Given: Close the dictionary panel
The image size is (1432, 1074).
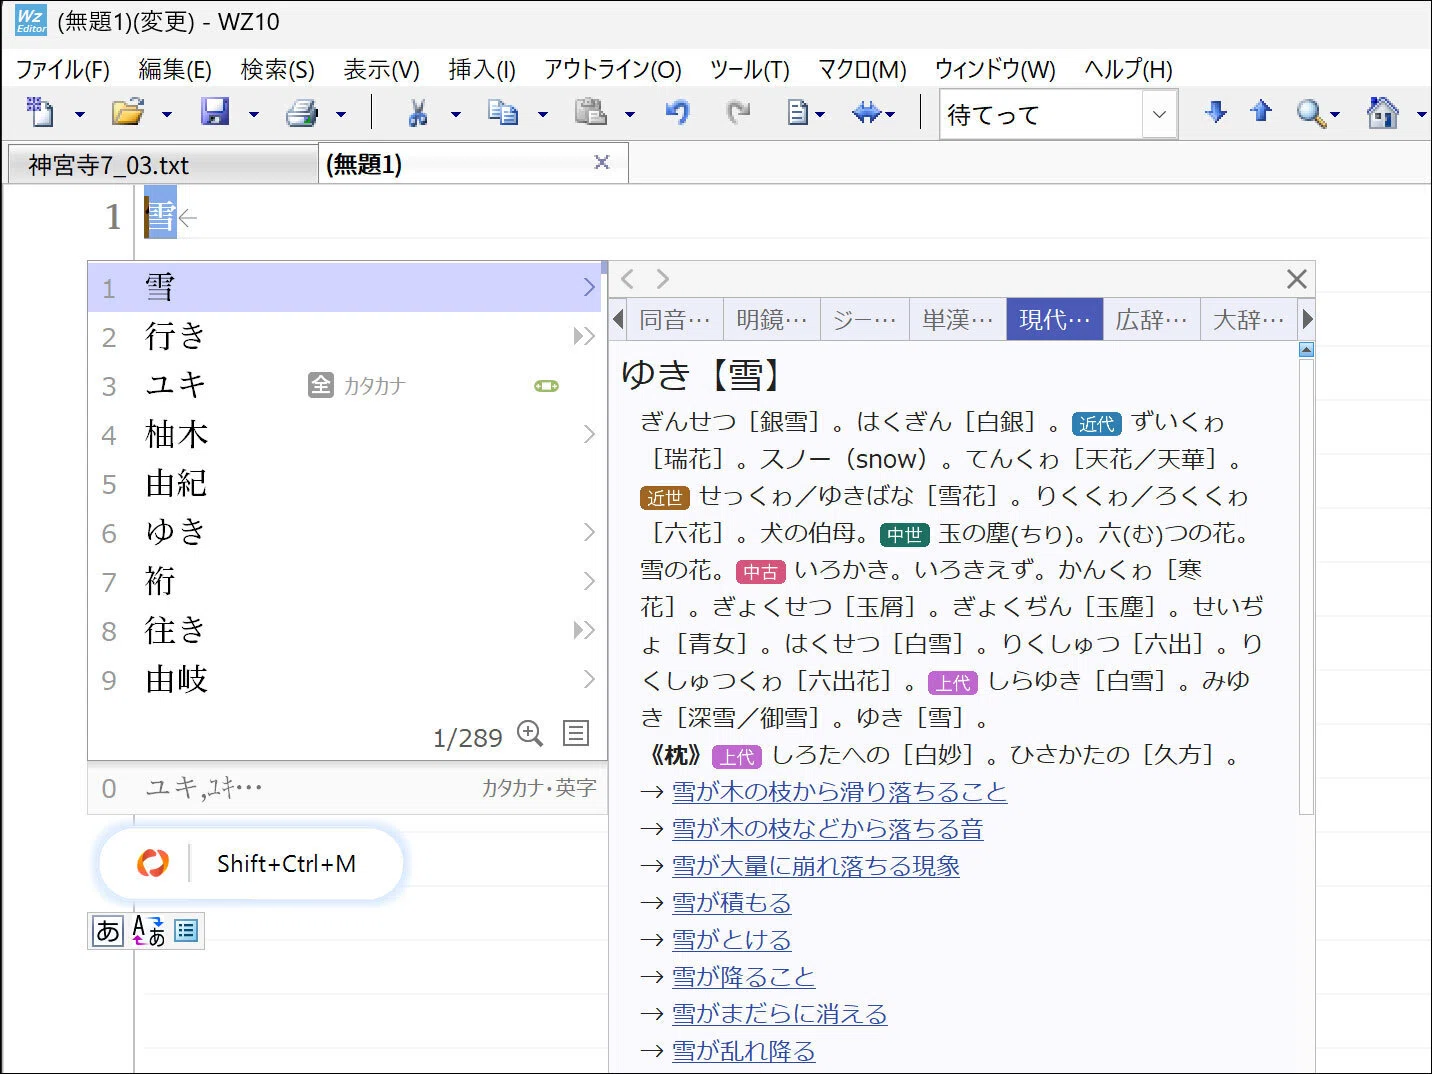Looking at the screenshot, I should tap(1297, 279).
